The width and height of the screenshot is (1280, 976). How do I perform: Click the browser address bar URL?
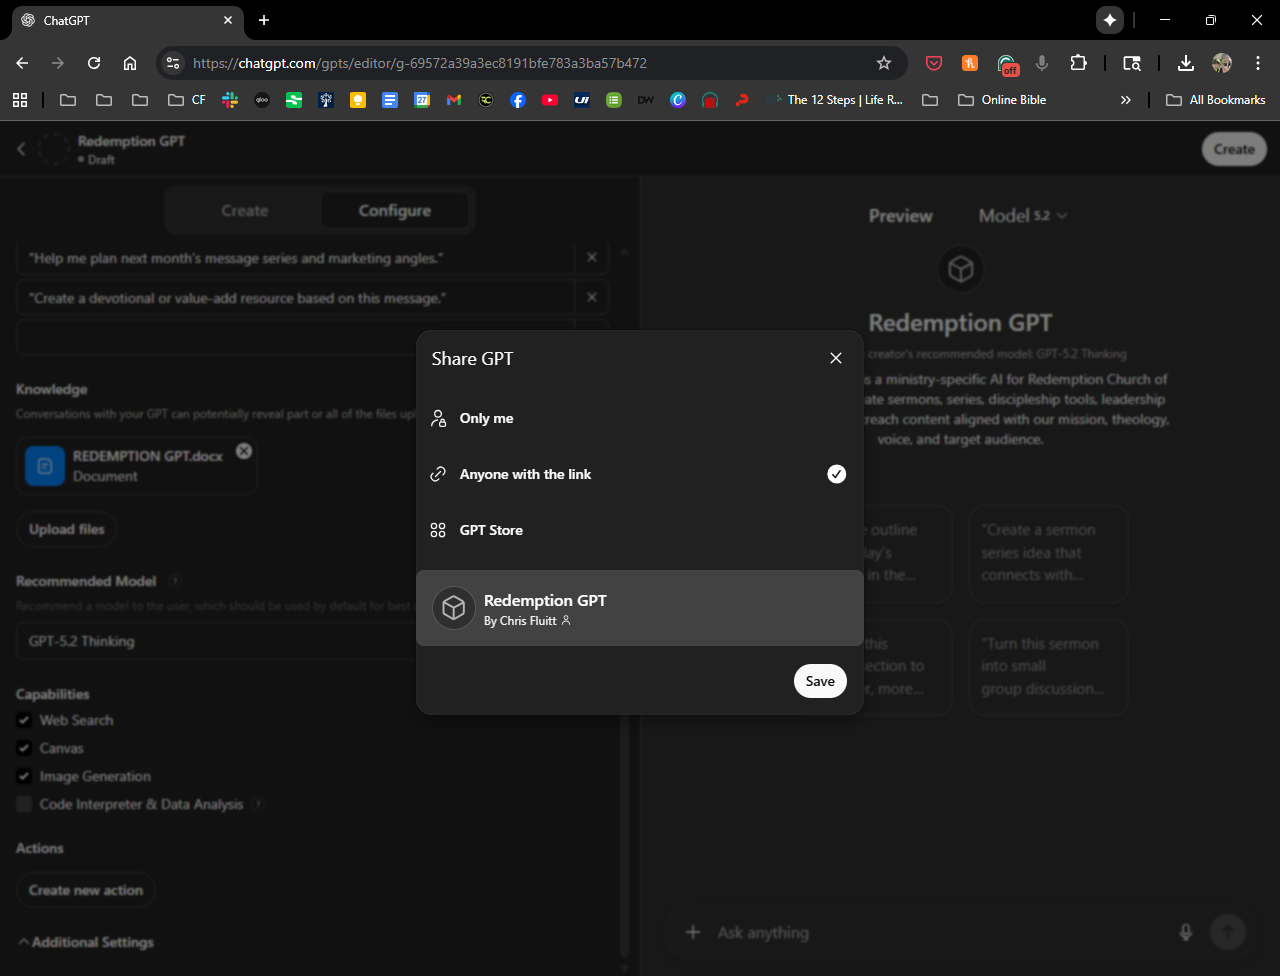[420, 63]
